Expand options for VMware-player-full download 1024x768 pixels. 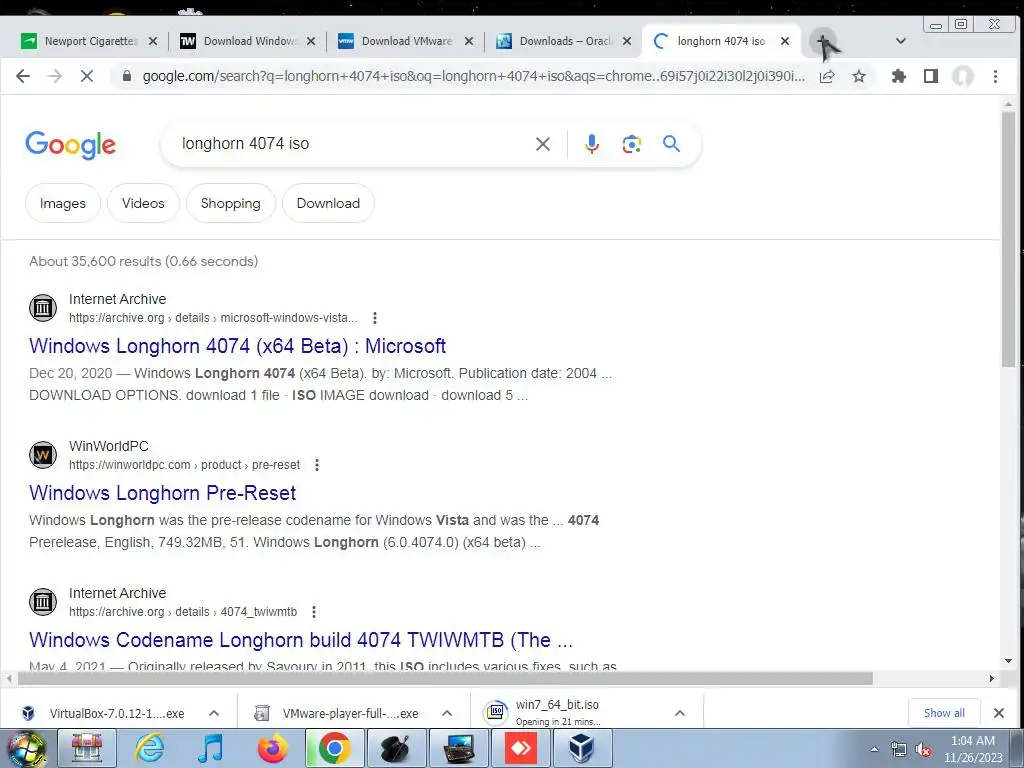point(447,713)
